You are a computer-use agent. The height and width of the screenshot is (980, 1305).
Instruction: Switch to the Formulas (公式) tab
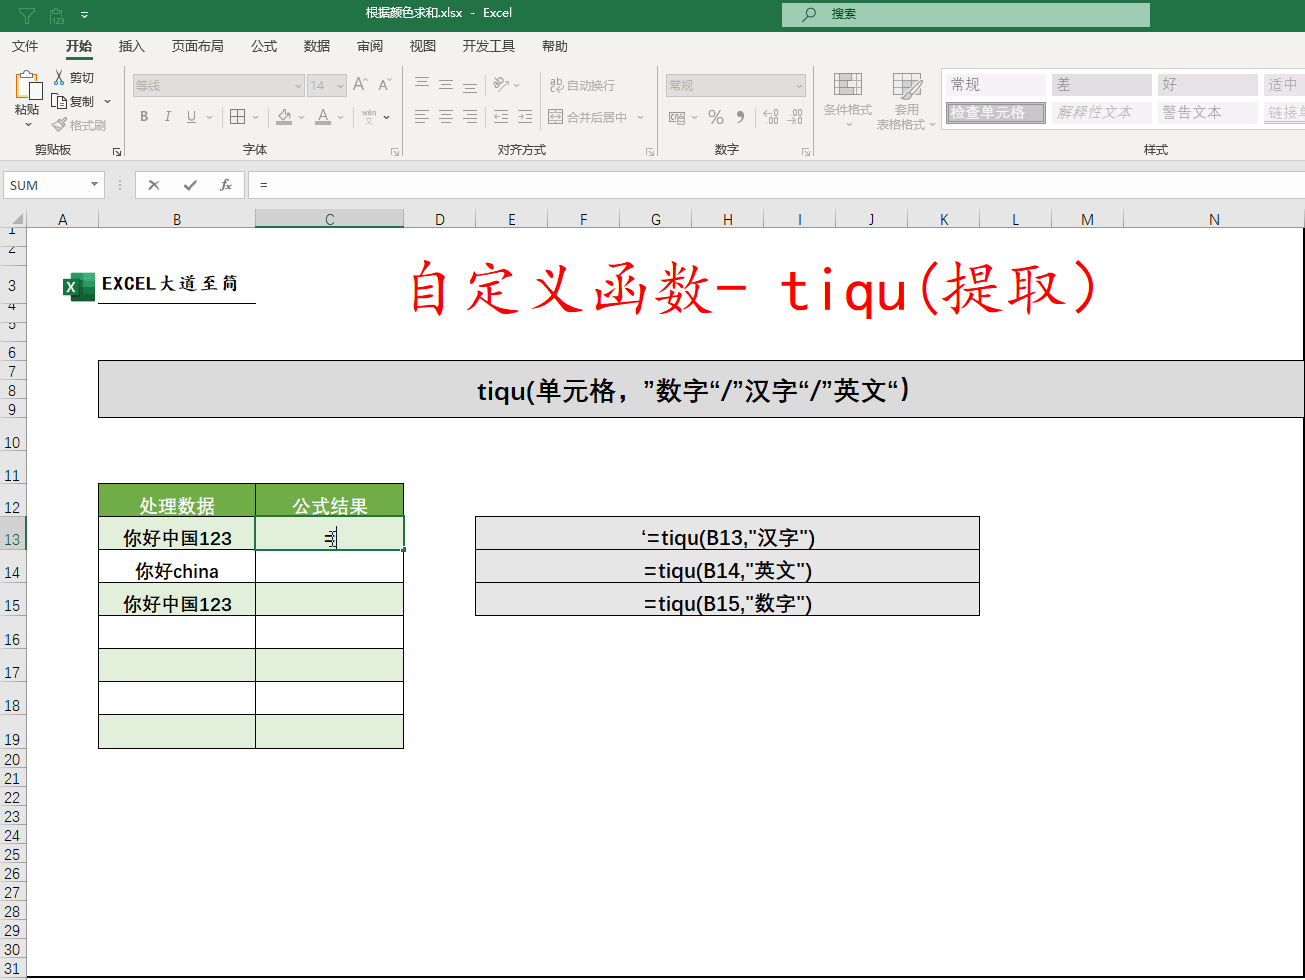(264, 46)
